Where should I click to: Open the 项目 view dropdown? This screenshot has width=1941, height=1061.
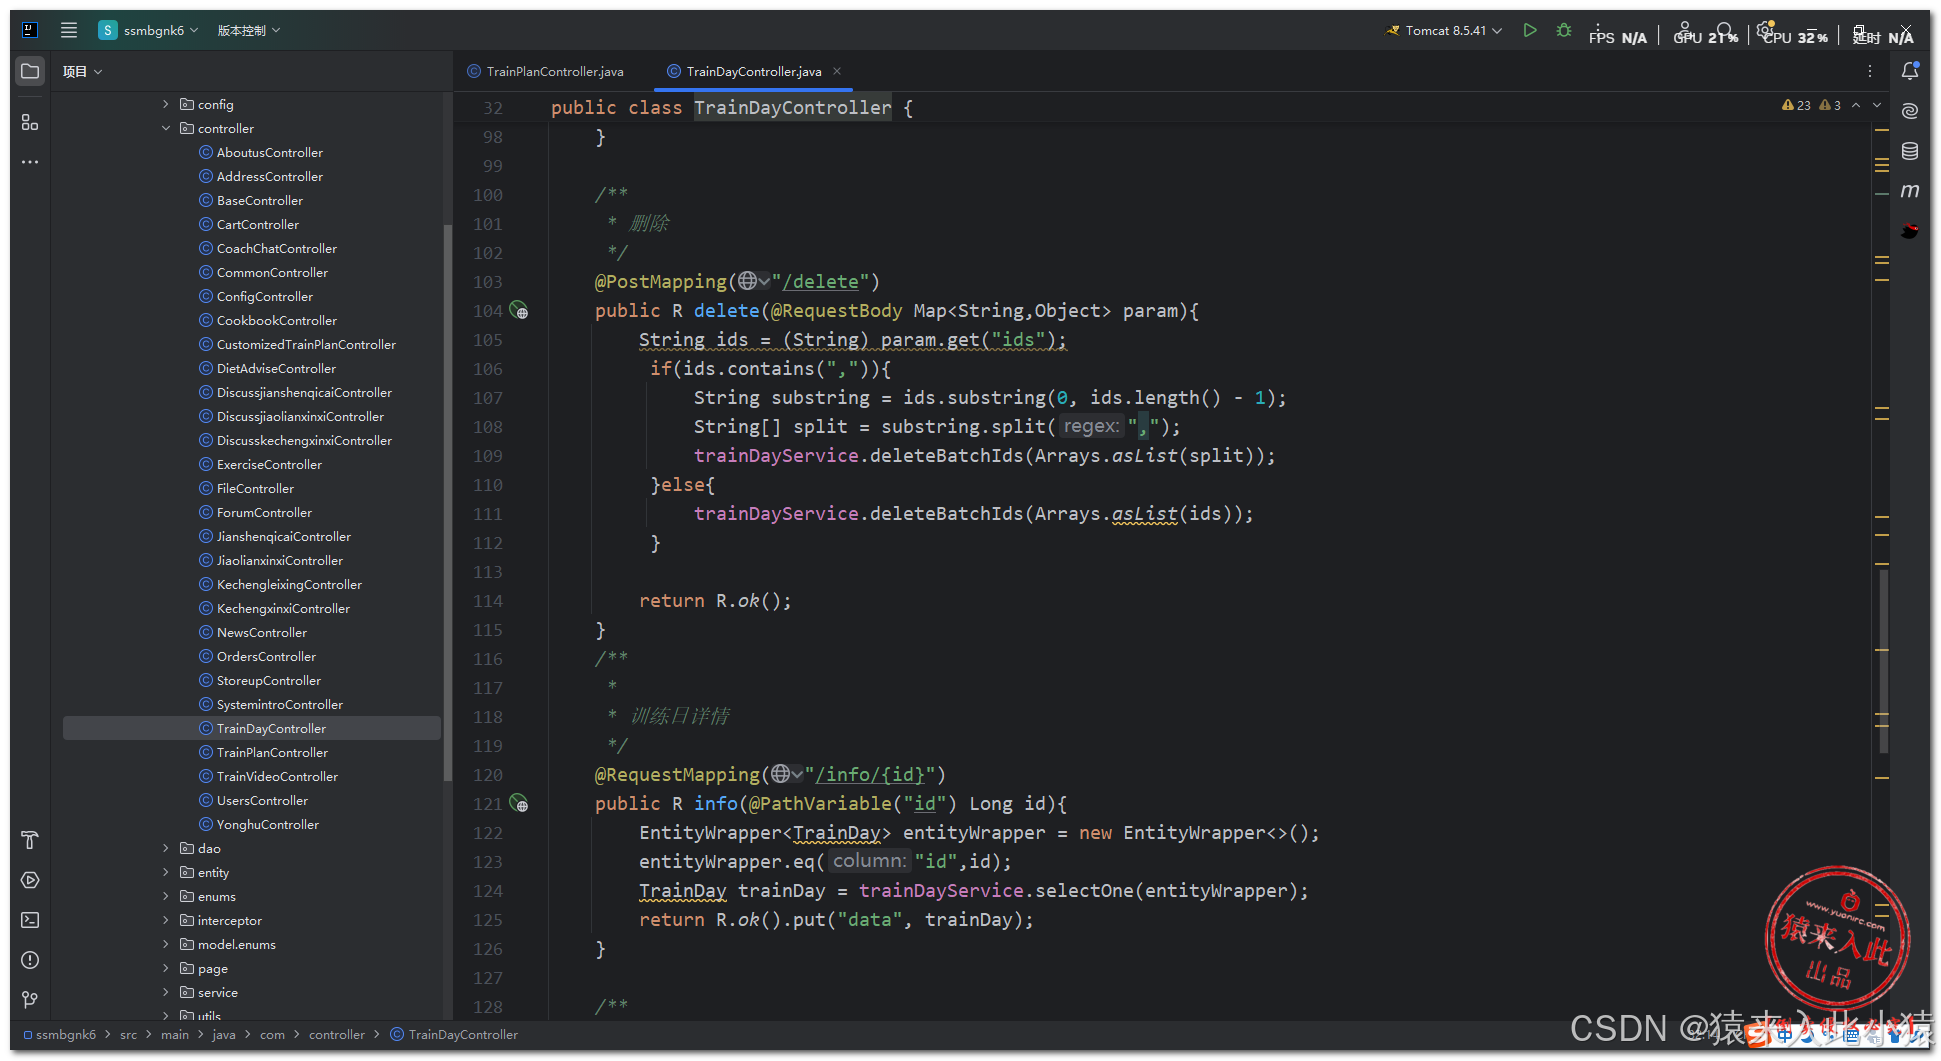coord(82,71)
